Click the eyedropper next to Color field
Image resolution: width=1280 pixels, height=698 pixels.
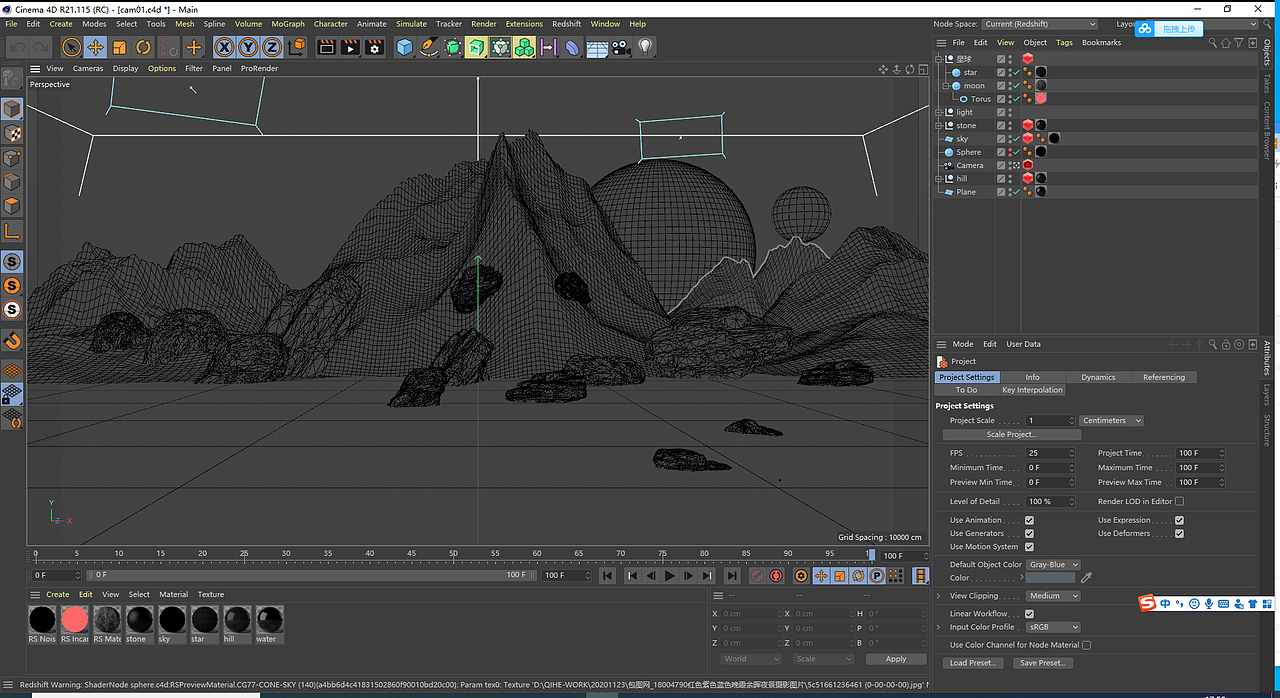[x=1087, y=578]
